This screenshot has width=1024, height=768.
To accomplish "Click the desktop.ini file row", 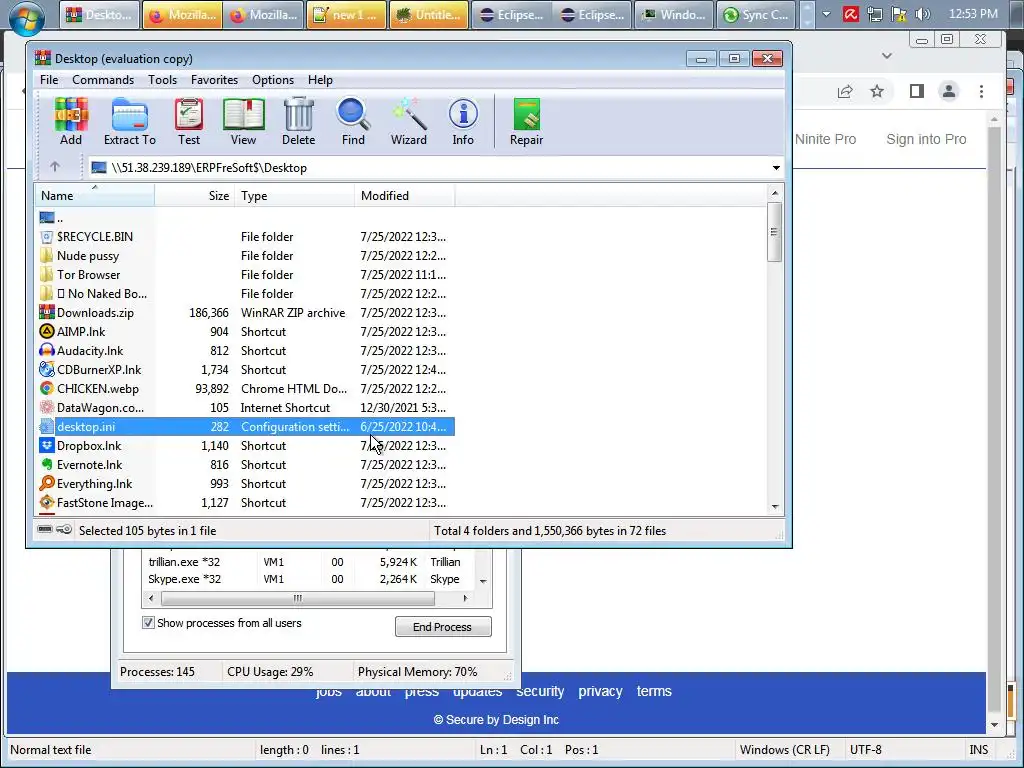I will (246, 426).
